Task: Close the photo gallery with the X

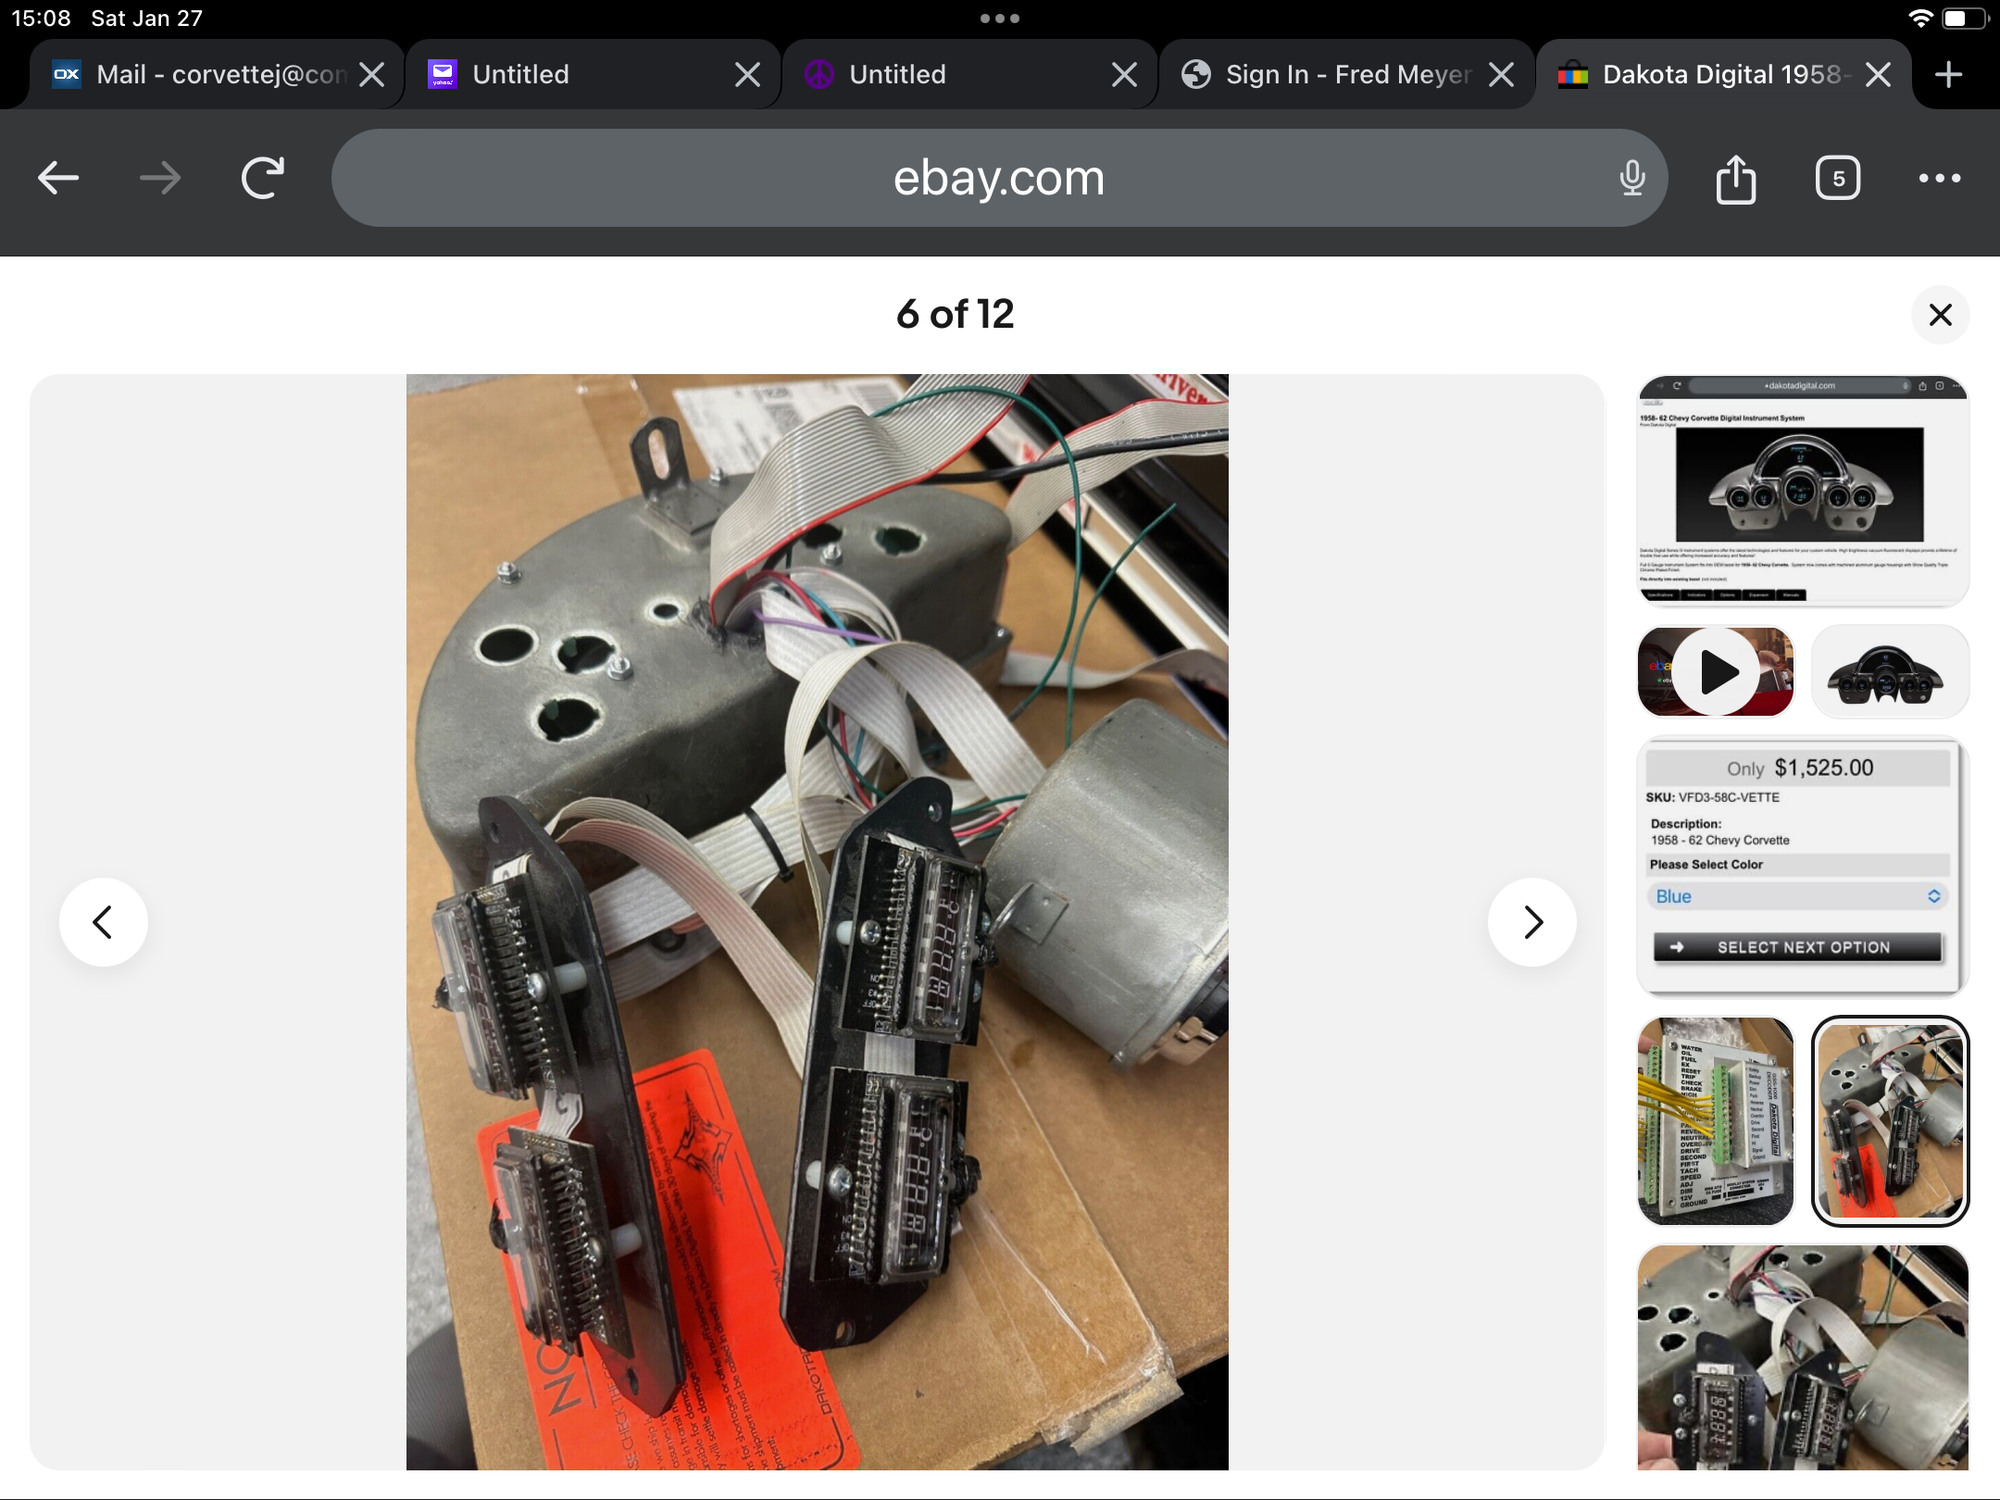Action: pyautogui.click(x=1941, y=315)
